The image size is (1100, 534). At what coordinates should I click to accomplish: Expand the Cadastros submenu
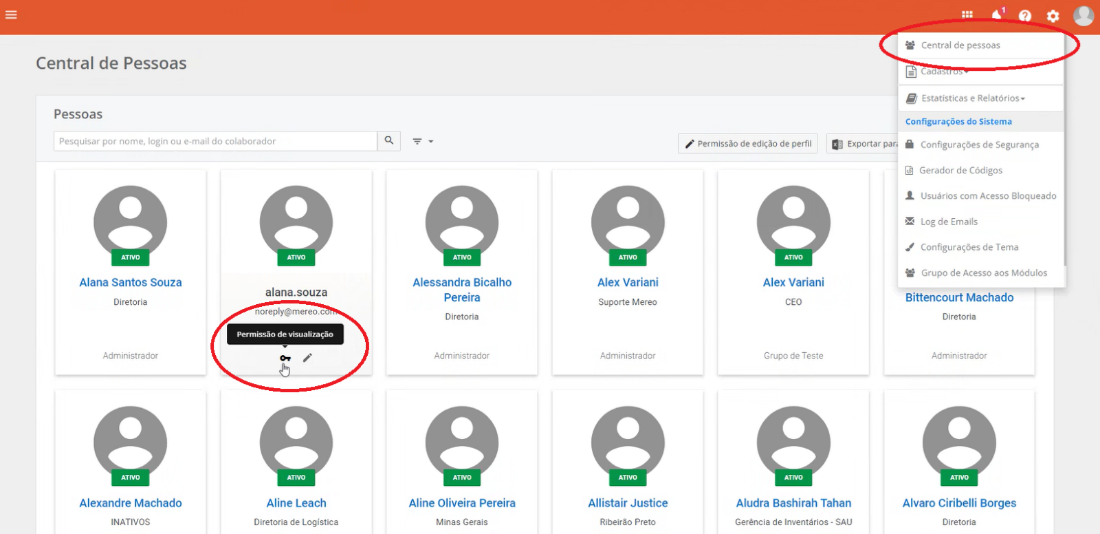[x=944, y=72]
